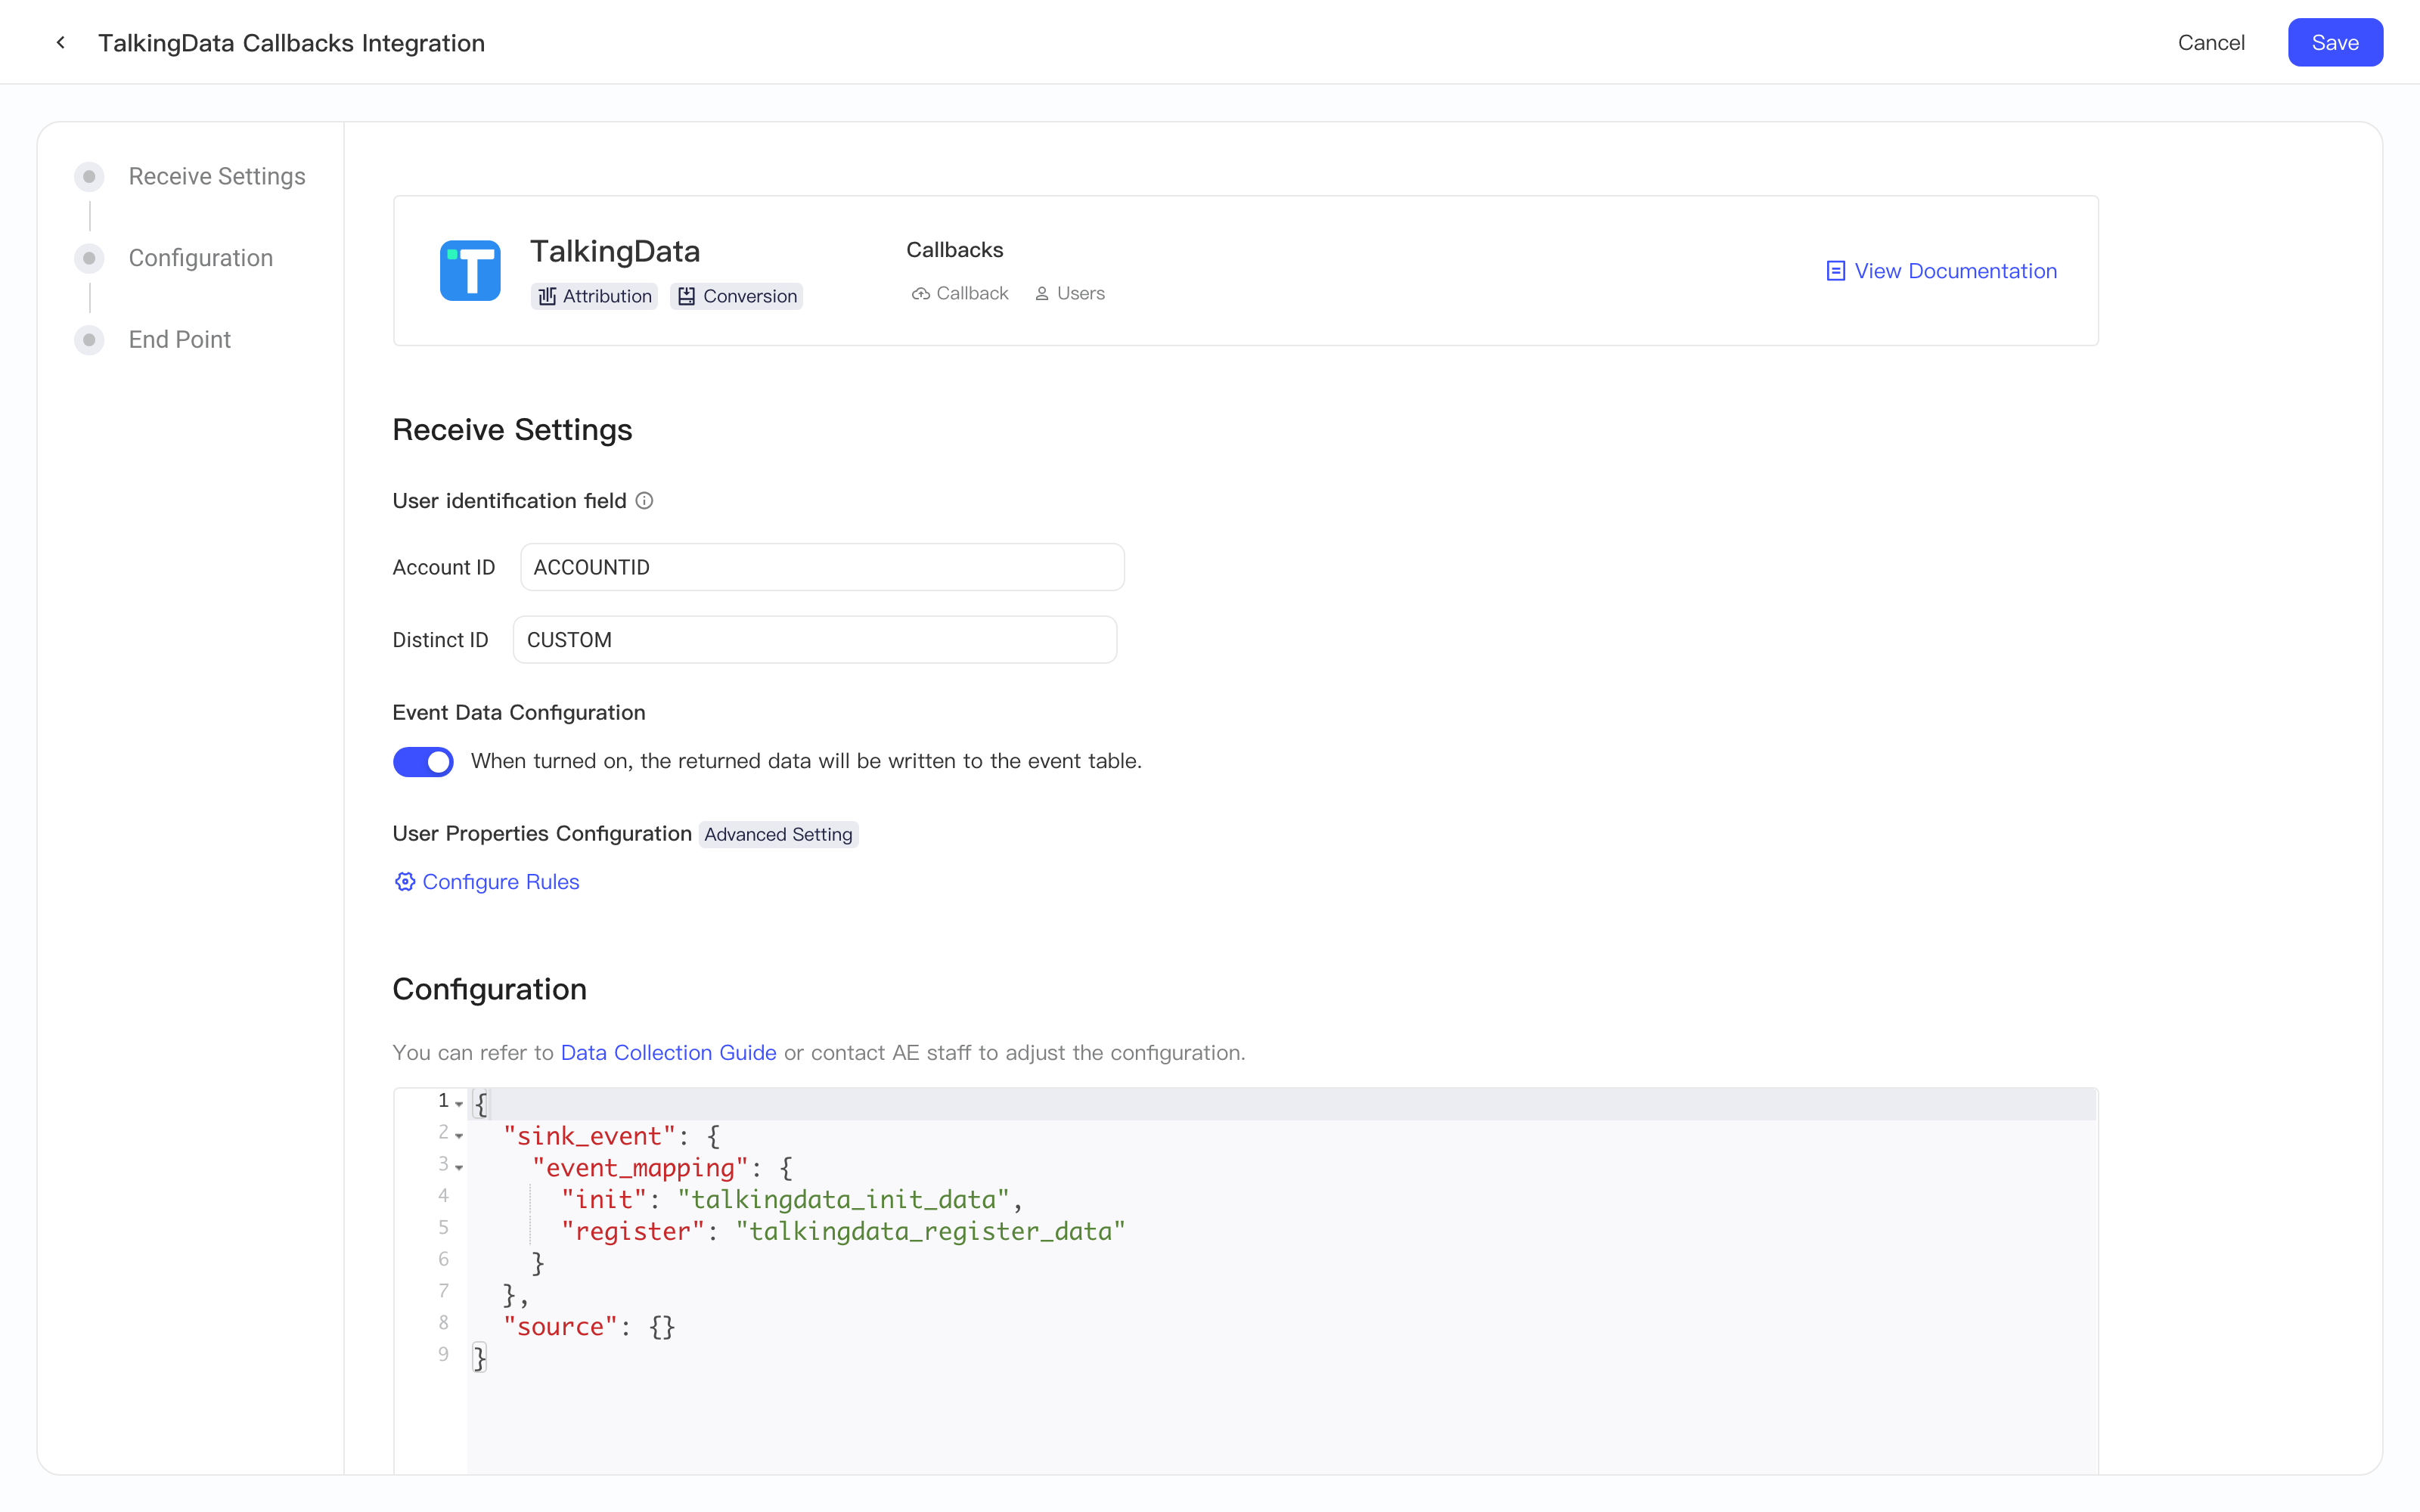The height and width of the screenshot is (1512, 2420).
Task: Click the "event_mapping" key in editor
Action: [640, 1168]
